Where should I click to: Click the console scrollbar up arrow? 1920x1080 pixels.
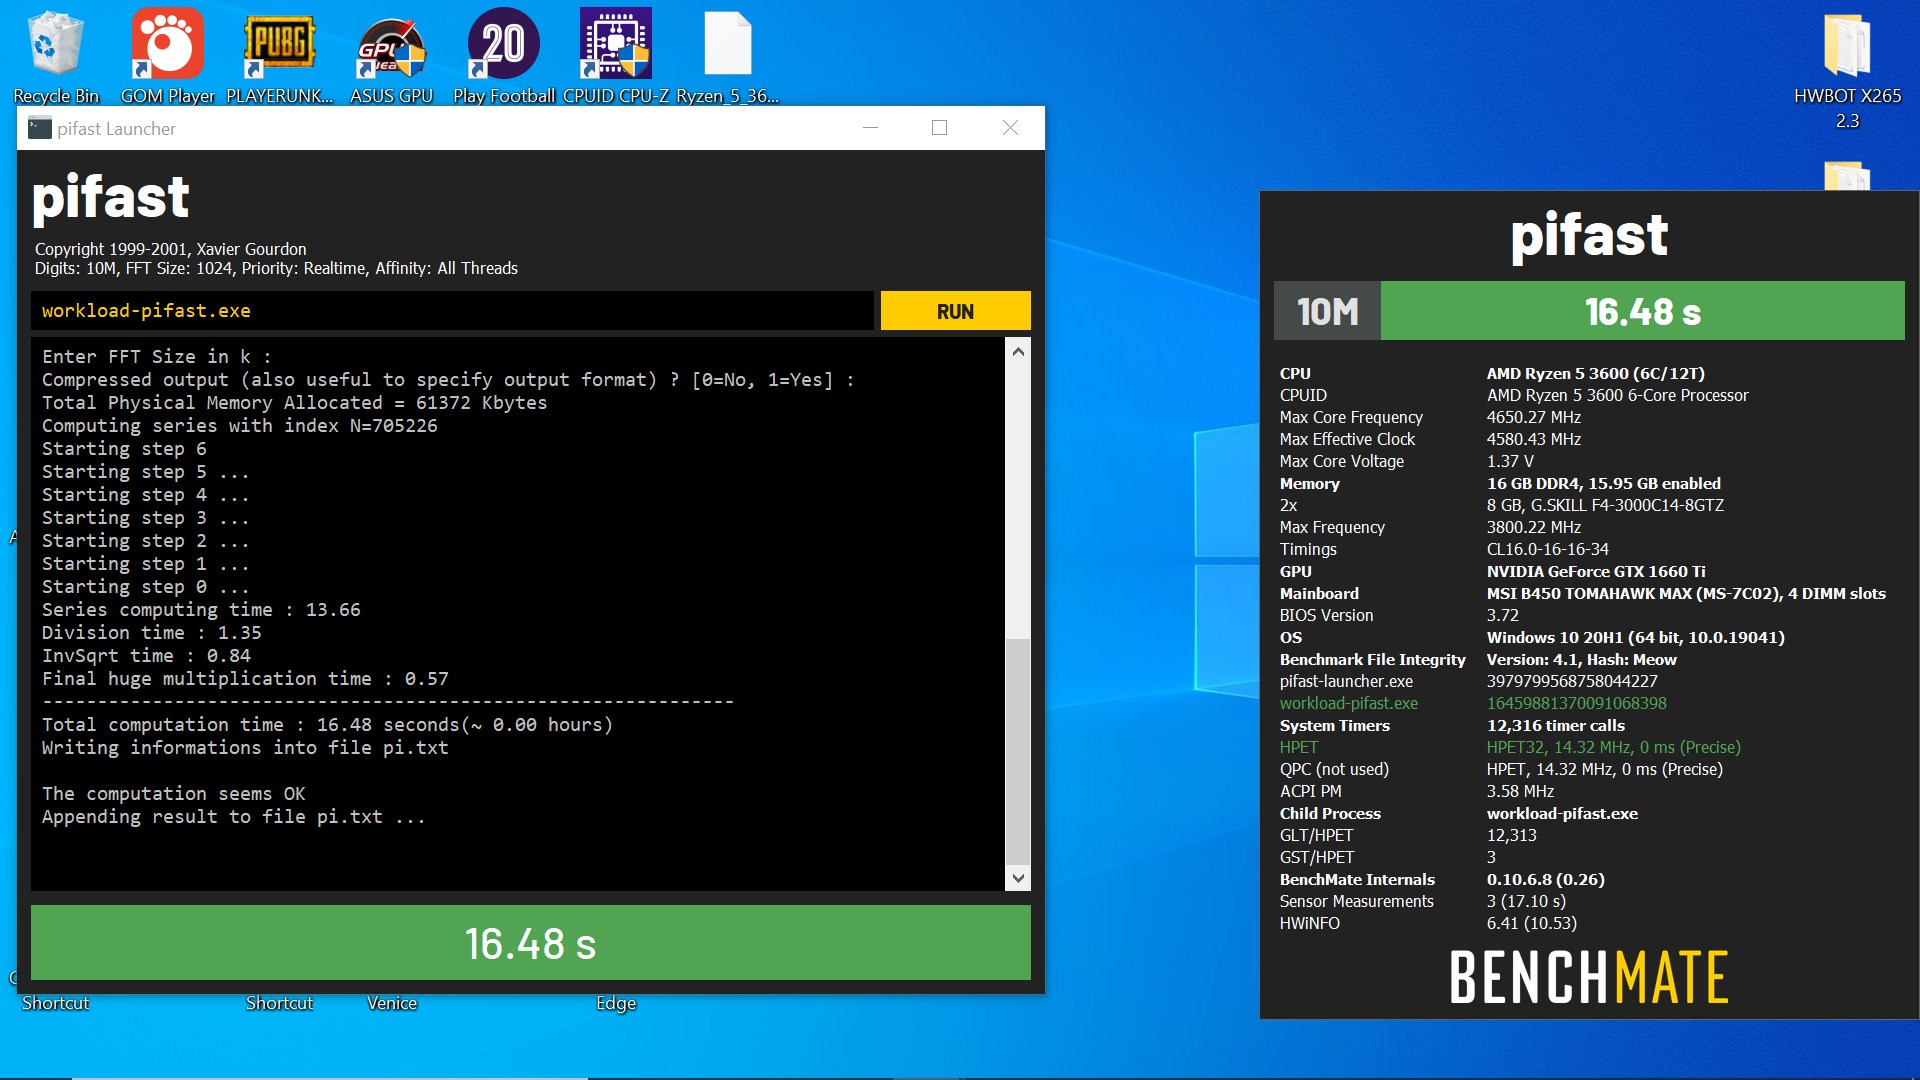[1018, 351]
